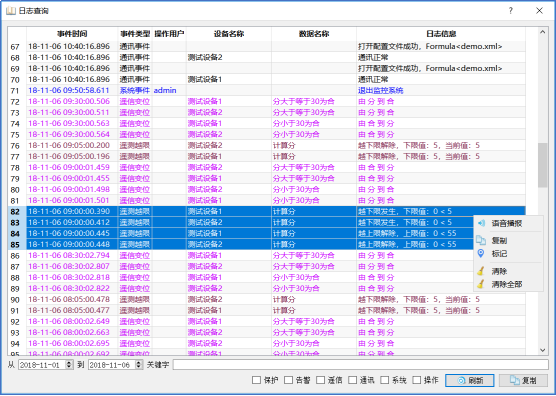
Task: Click the timestamp 18-11-06 09:00:00.390
Action: 69,211
